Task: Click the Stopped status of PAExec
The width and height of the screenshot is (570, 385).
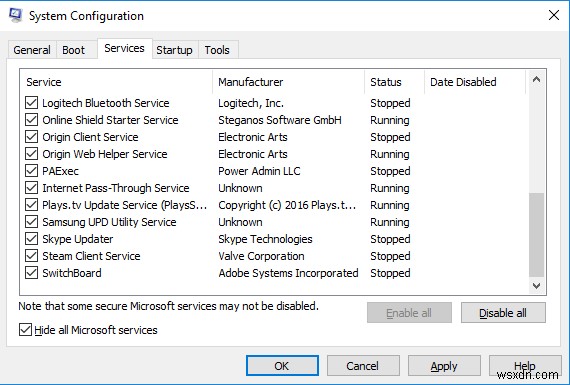Action: 390,171
